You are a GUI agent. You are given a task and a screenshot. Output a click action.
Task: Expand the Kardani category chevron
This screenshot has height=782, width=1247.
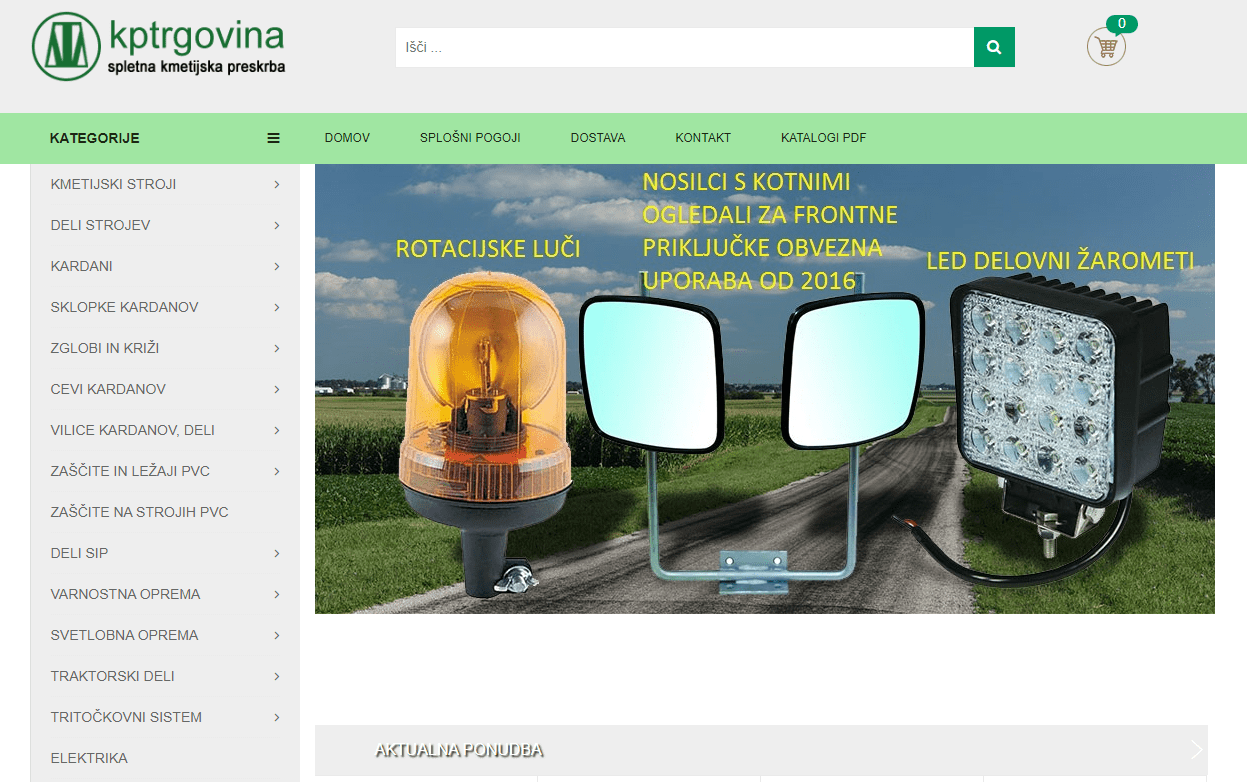277,266
